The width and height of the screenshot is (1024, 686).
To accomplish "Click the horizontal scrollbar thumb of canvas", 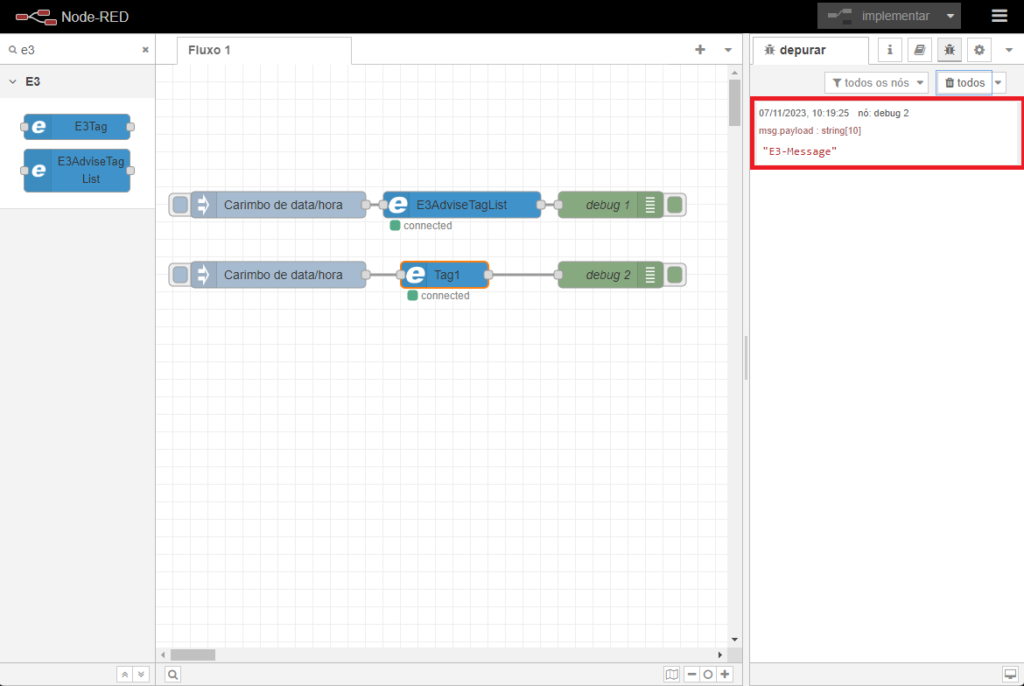I will 192,655.
